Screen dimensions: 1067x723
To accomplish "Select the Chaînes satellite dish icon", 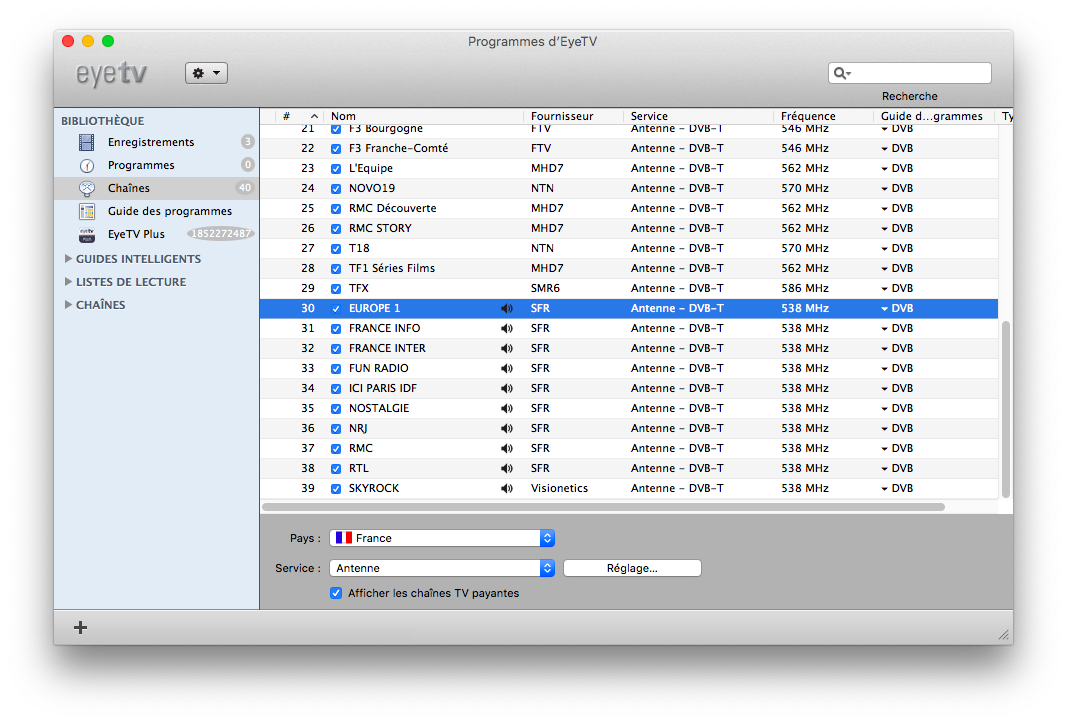I will click(x=87, y=188).
